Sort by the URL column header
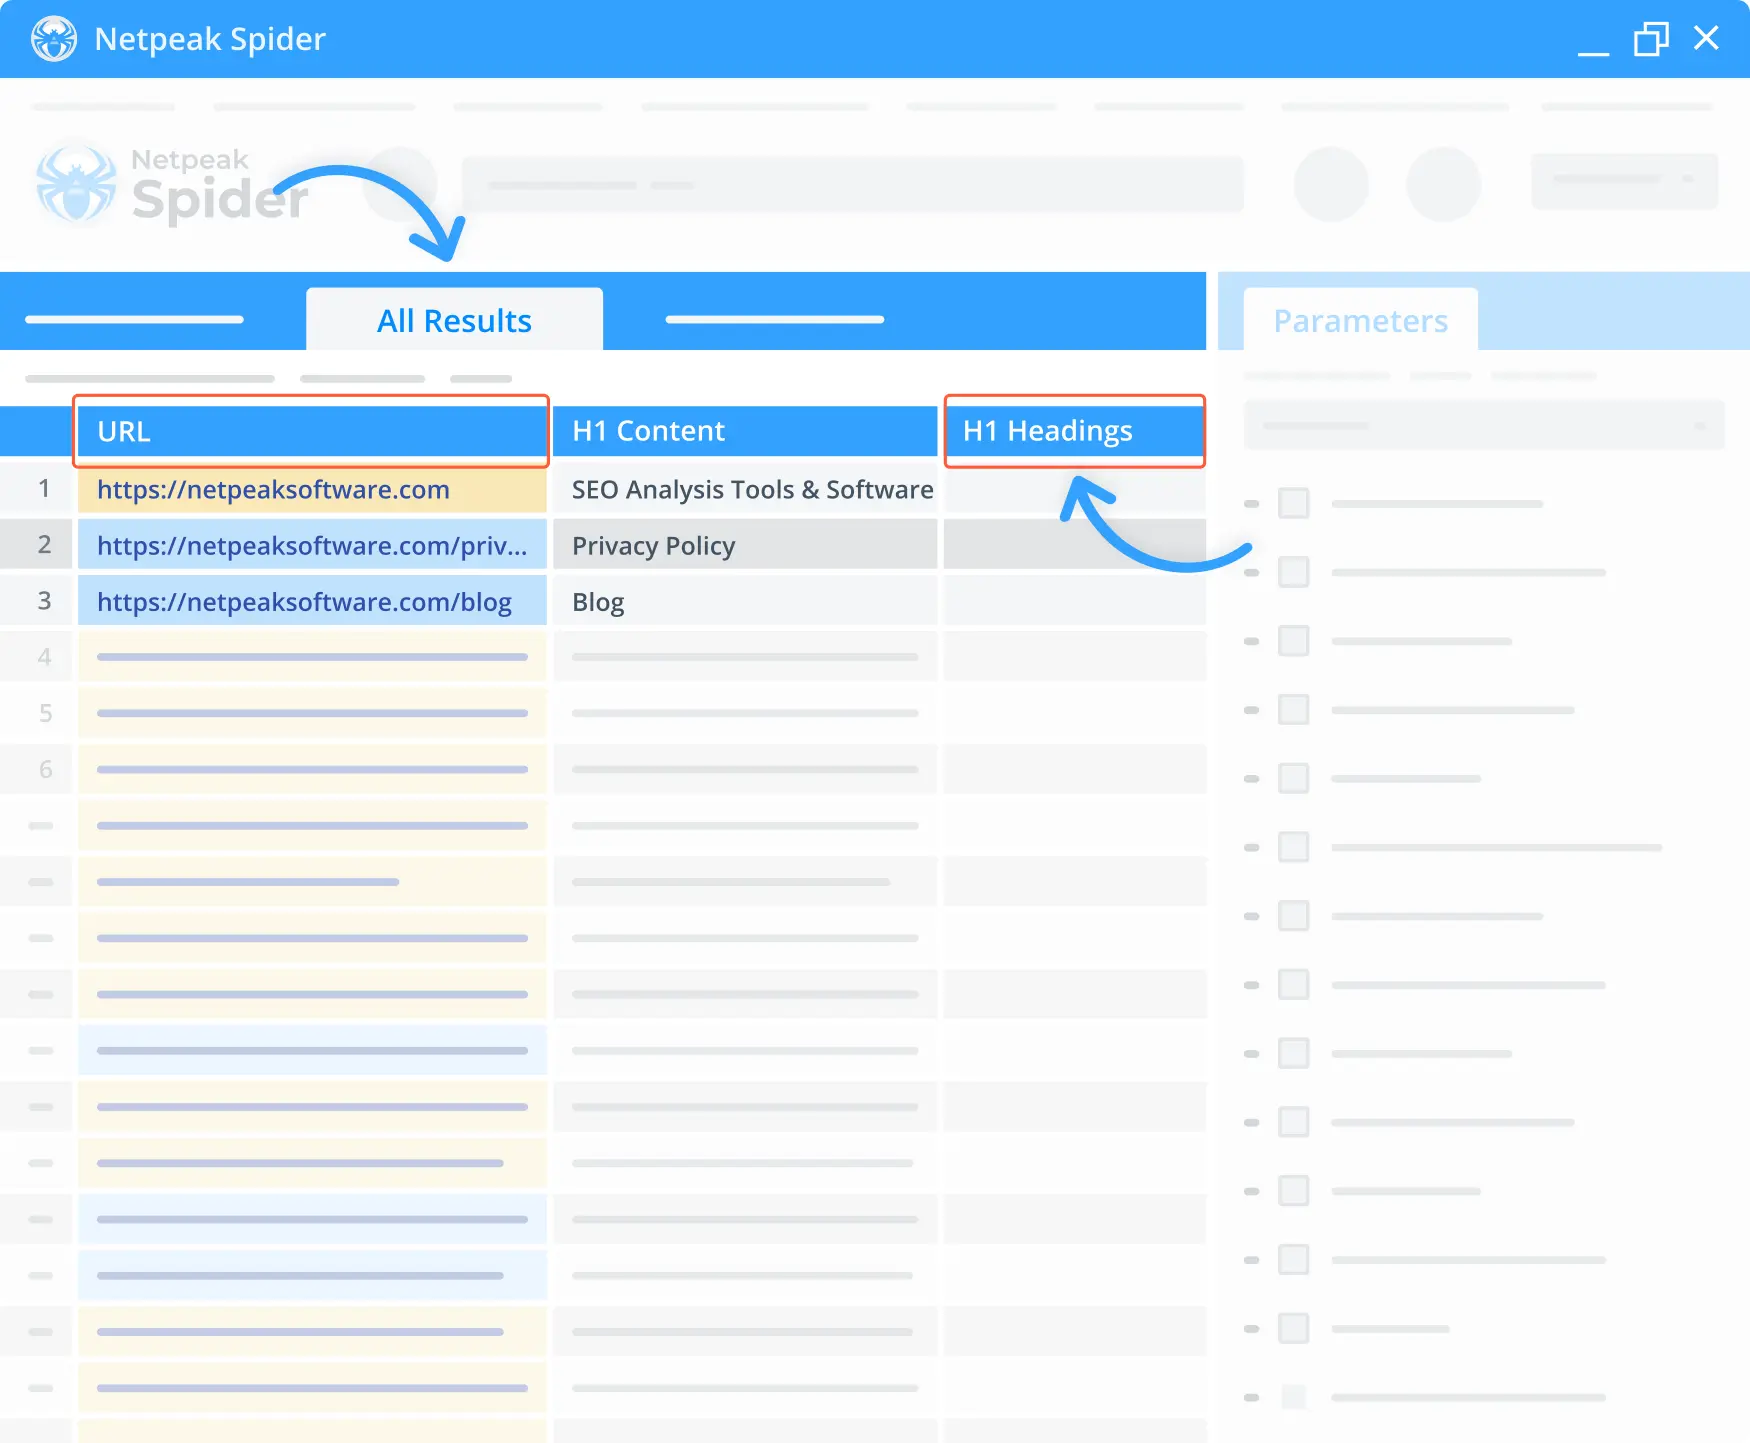Screen dimensions: 1750x1443 pos(311,431)
